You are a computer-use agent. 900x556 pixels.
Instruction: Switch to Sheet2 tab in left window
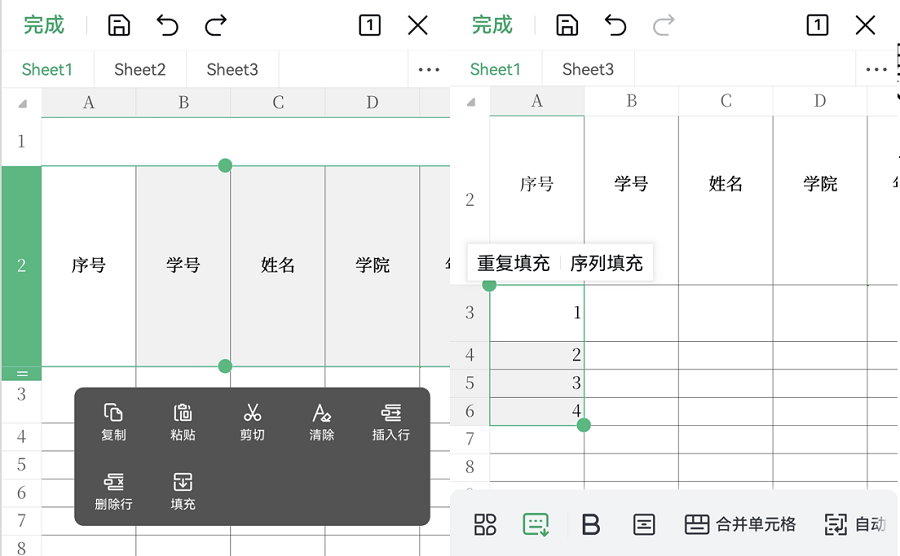pyautogui.click(x=140, y=69)
